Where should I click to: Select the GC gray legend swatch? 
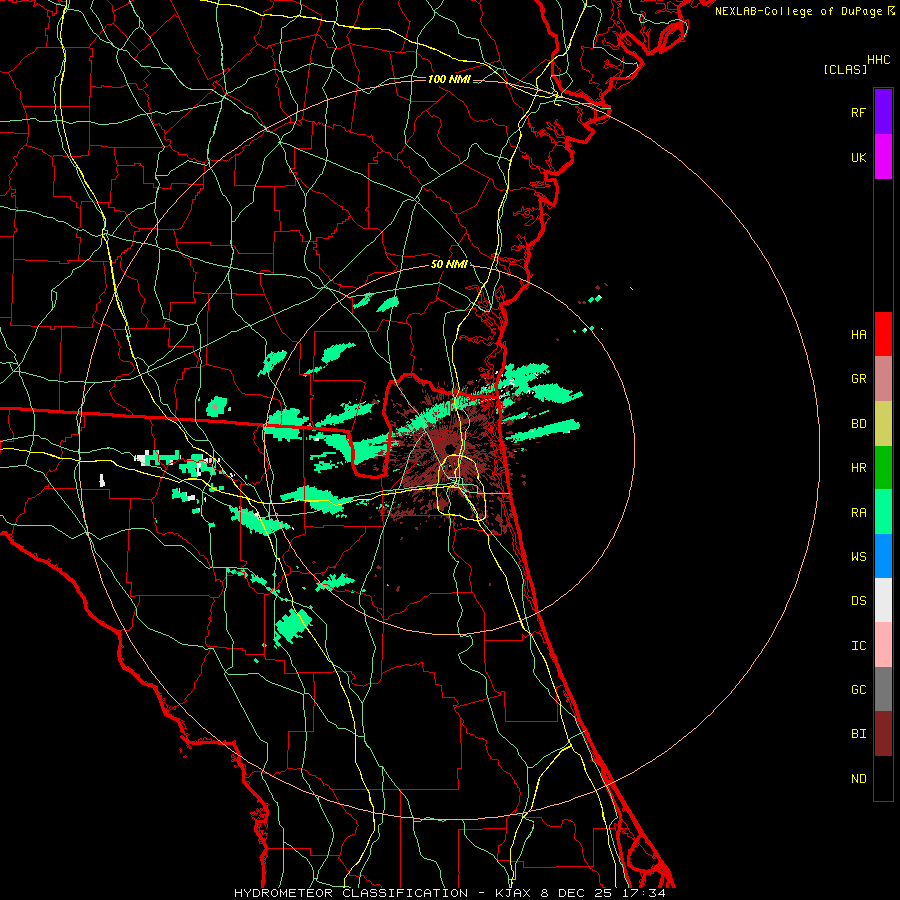click(883, 689)
